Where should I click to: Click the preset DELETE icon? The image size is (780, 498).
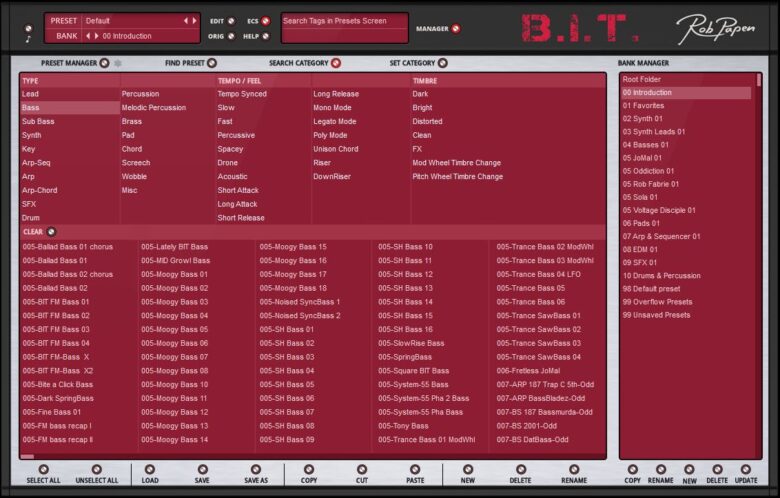[x=520, y=468]
